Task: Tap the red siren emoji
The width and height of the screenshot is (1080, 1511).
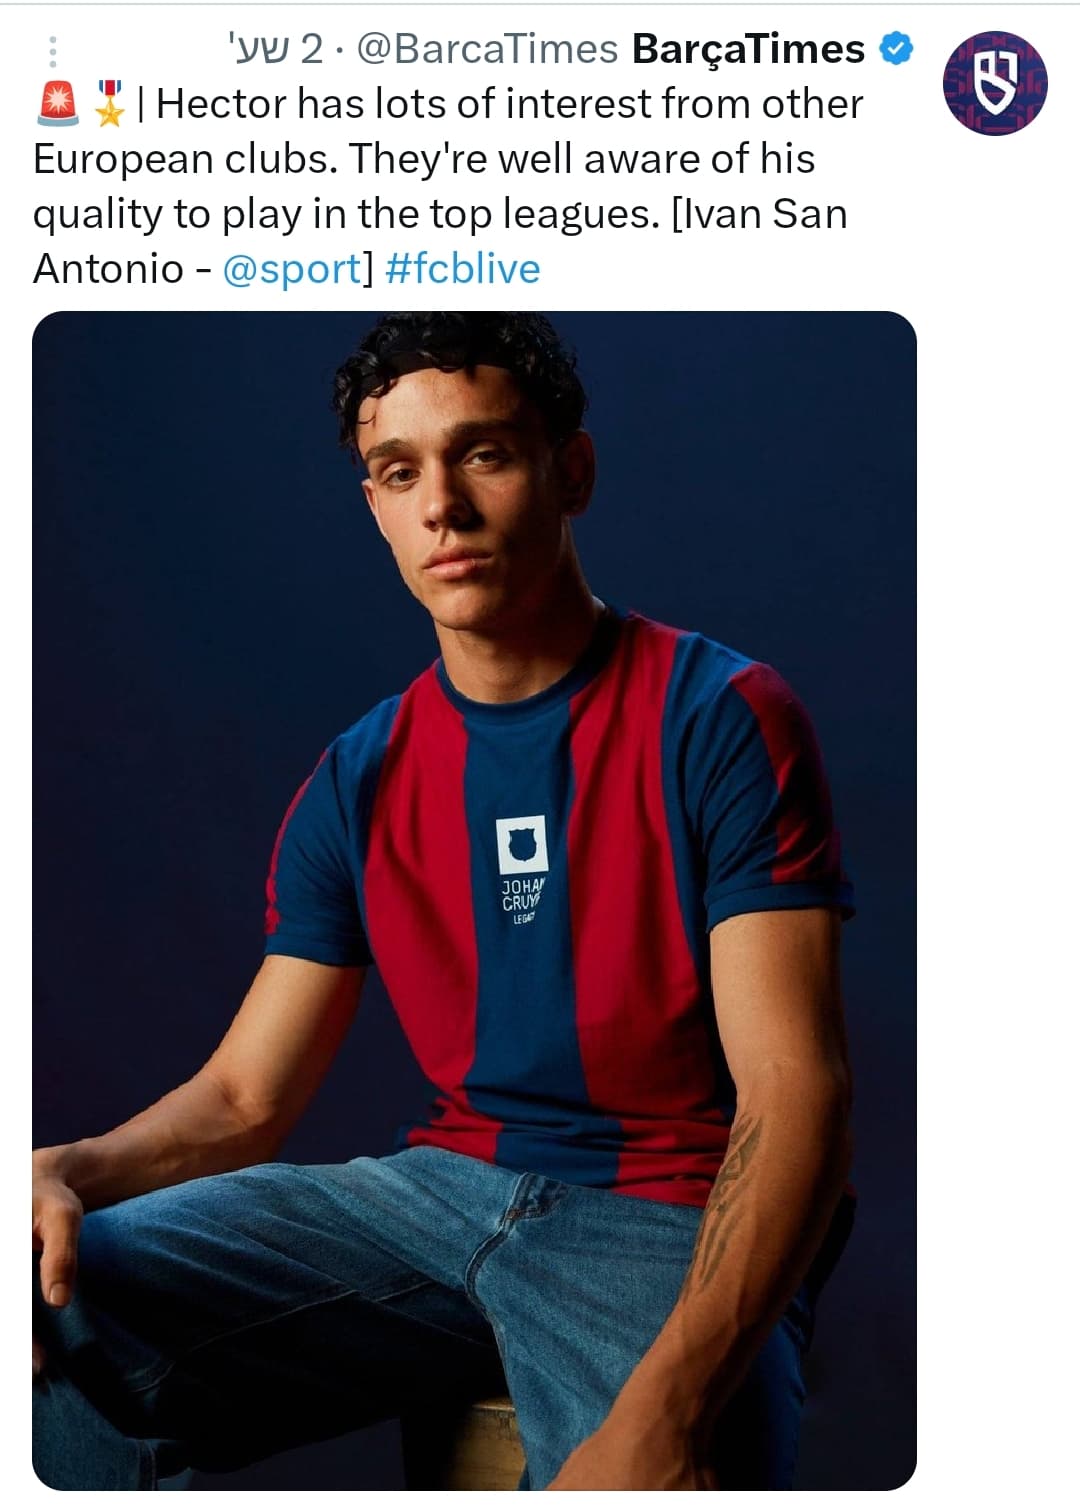Action: tap(57, 104)
